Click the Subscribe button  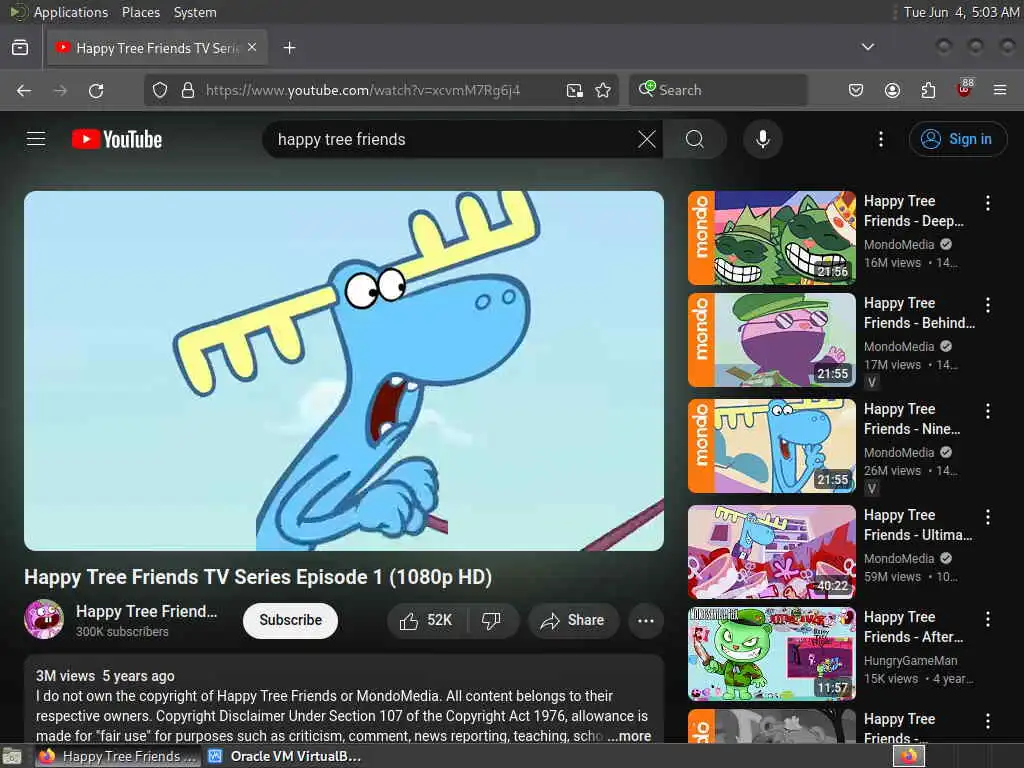tap(291, 620)
